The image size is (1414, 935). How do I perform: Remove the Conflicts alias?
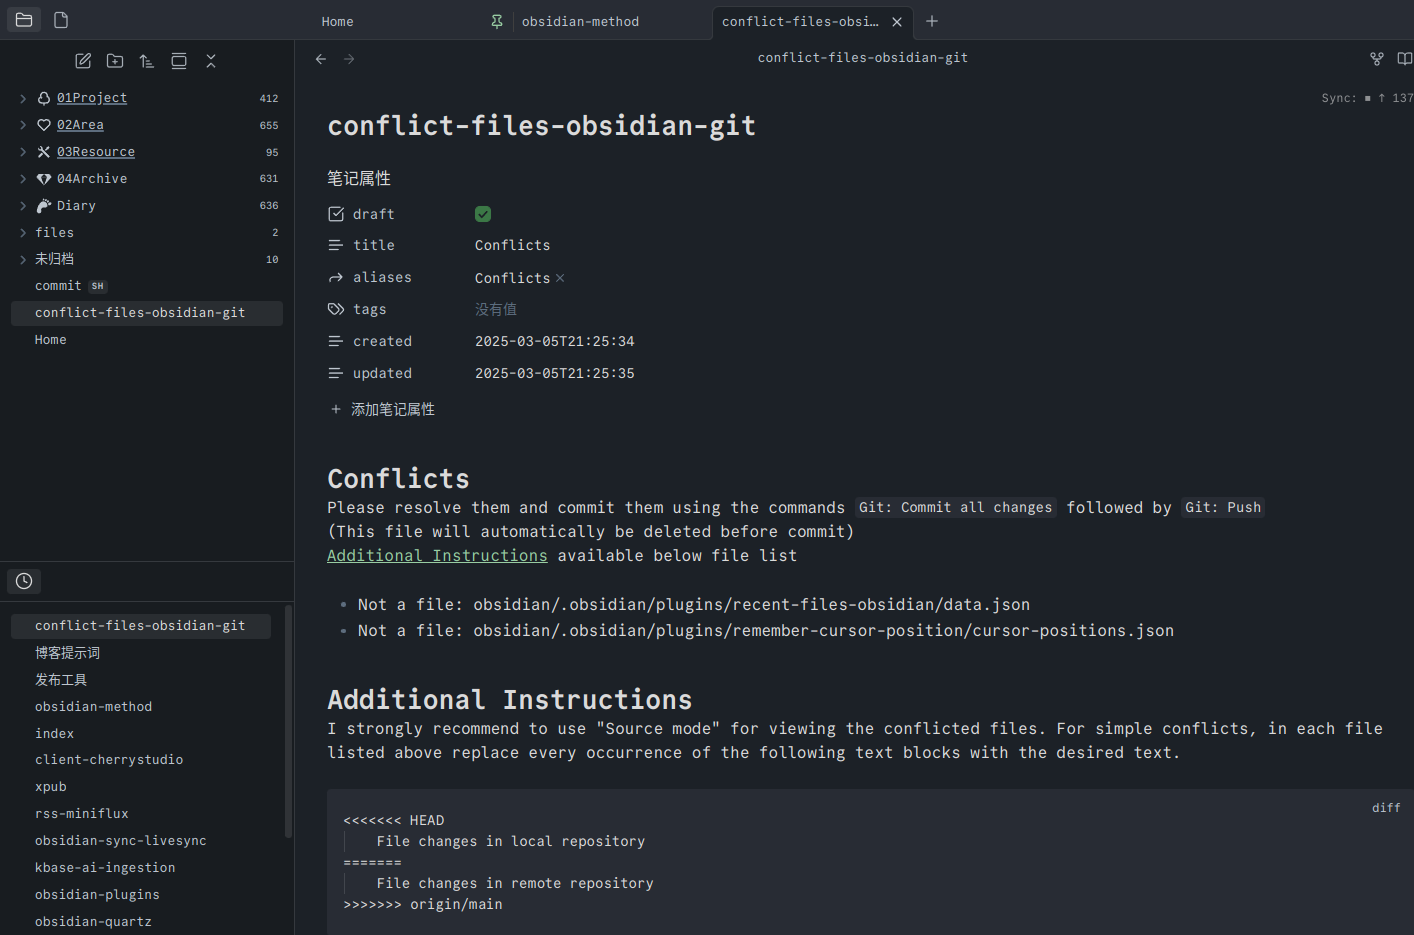560,278
